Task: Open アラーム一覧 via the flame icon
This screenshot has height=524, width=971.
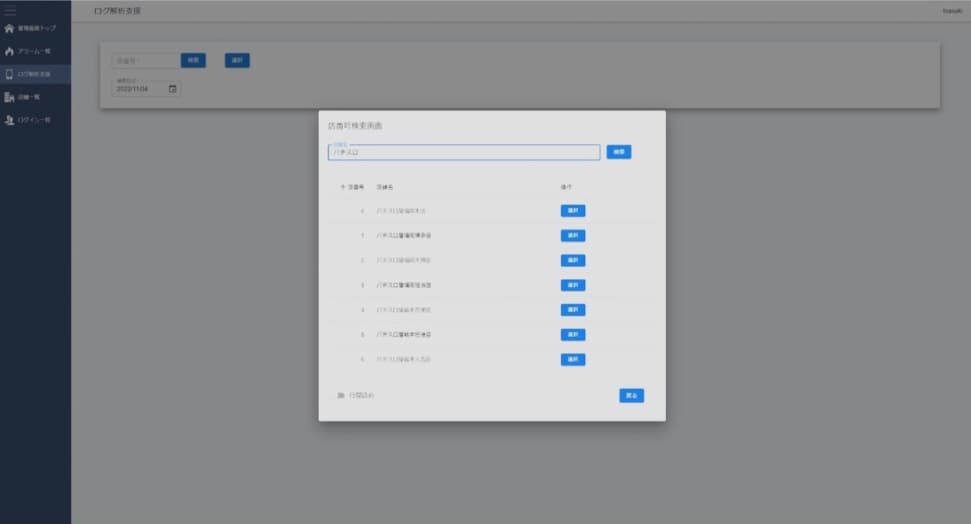Action: pos(10,51)
